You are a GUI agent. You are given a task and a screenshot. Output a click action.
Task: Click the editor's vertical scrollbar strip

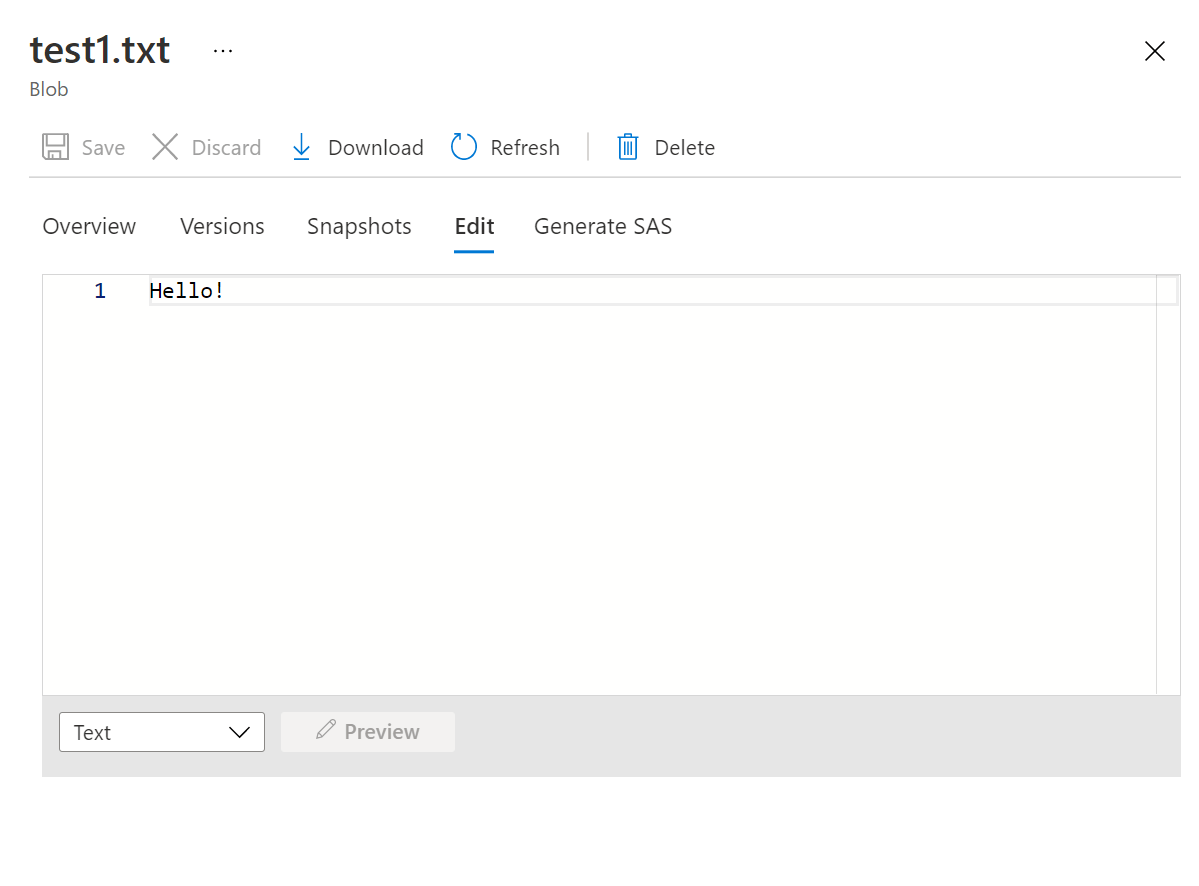[x=1168, y=485]
